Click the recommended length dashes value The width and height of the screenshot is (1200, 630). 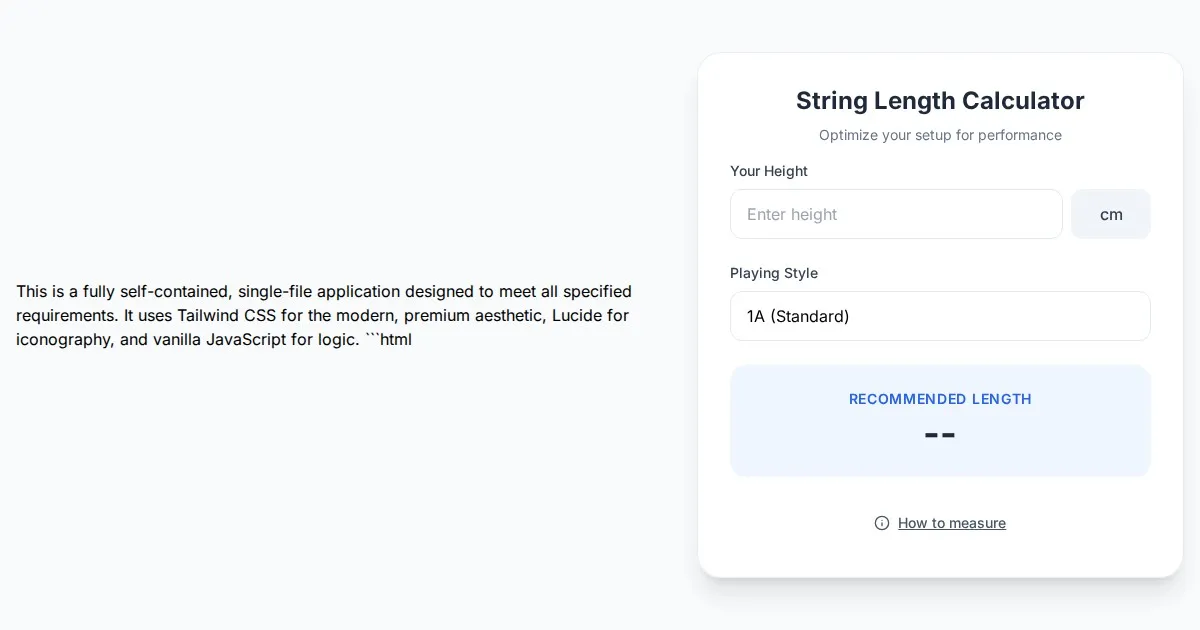pos(940,434)
